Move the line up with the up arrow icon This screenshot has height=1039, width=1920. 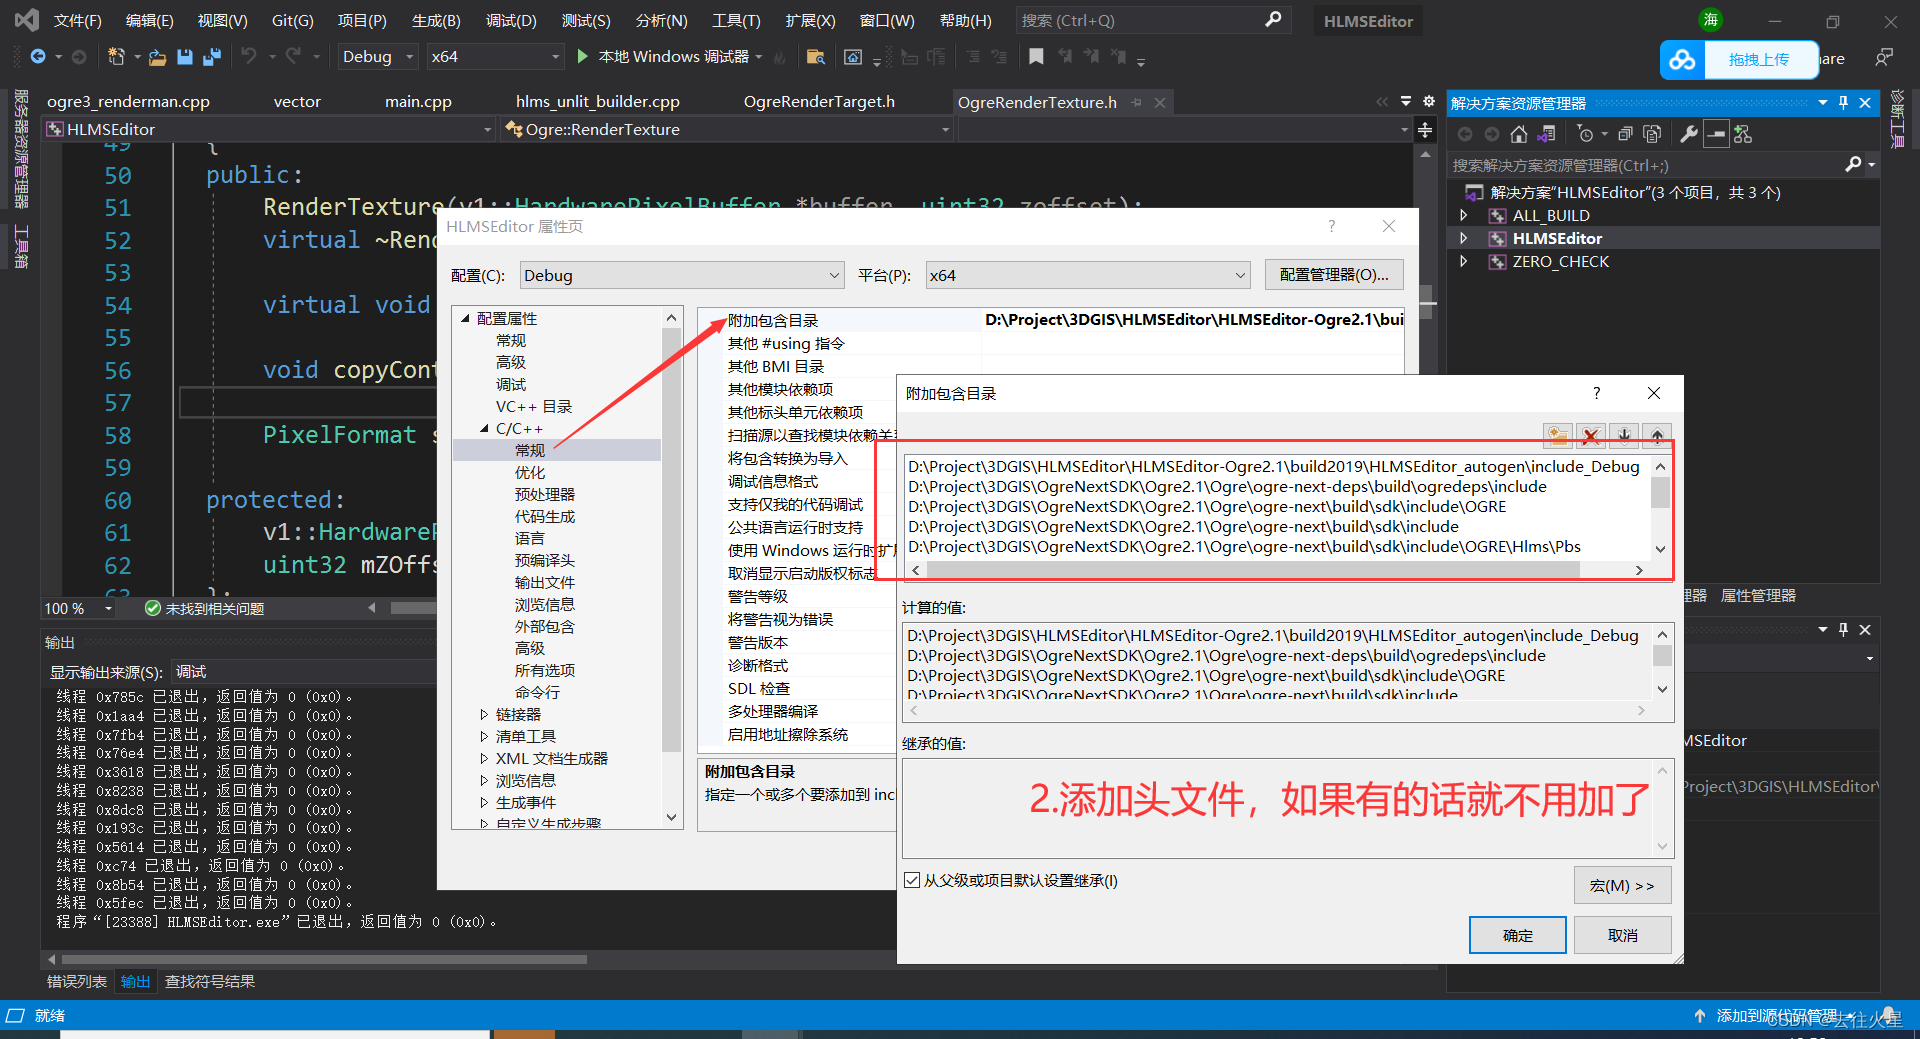tap(1657, 435)
